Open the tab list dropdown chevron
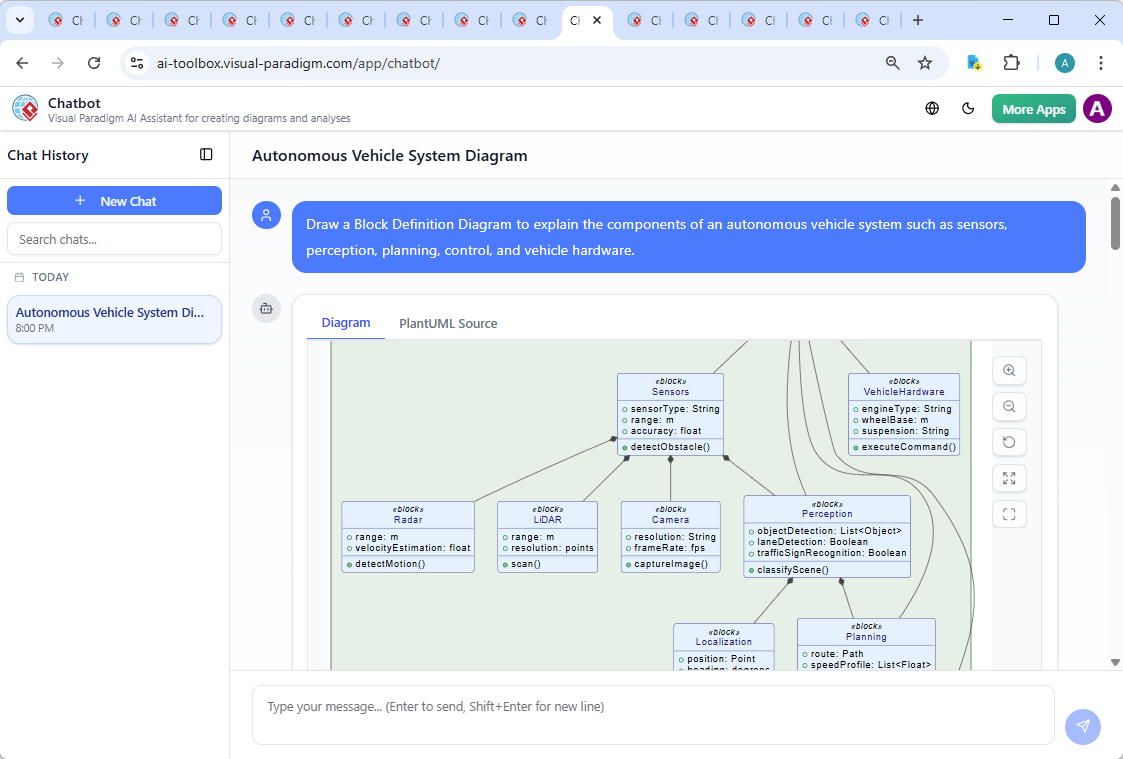1123x759 pixels. tap(19, 19)
